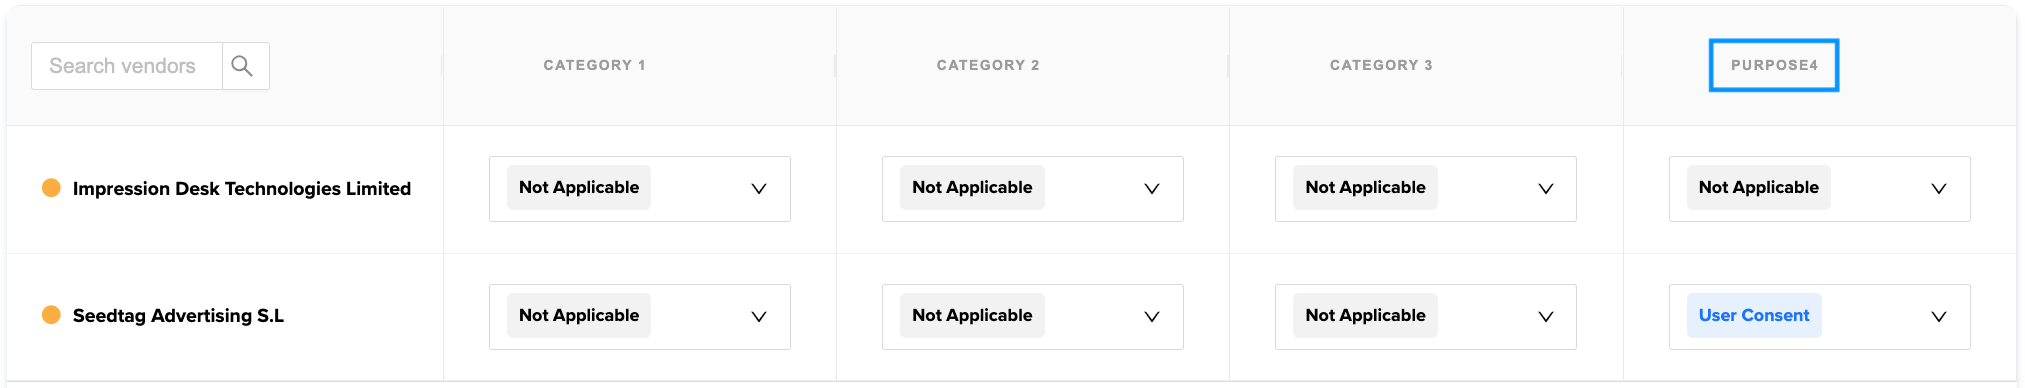Select the CATEGORY 1 column header
The width and height of the screenshot is (2025, 388).
click(x=594, y=65)
